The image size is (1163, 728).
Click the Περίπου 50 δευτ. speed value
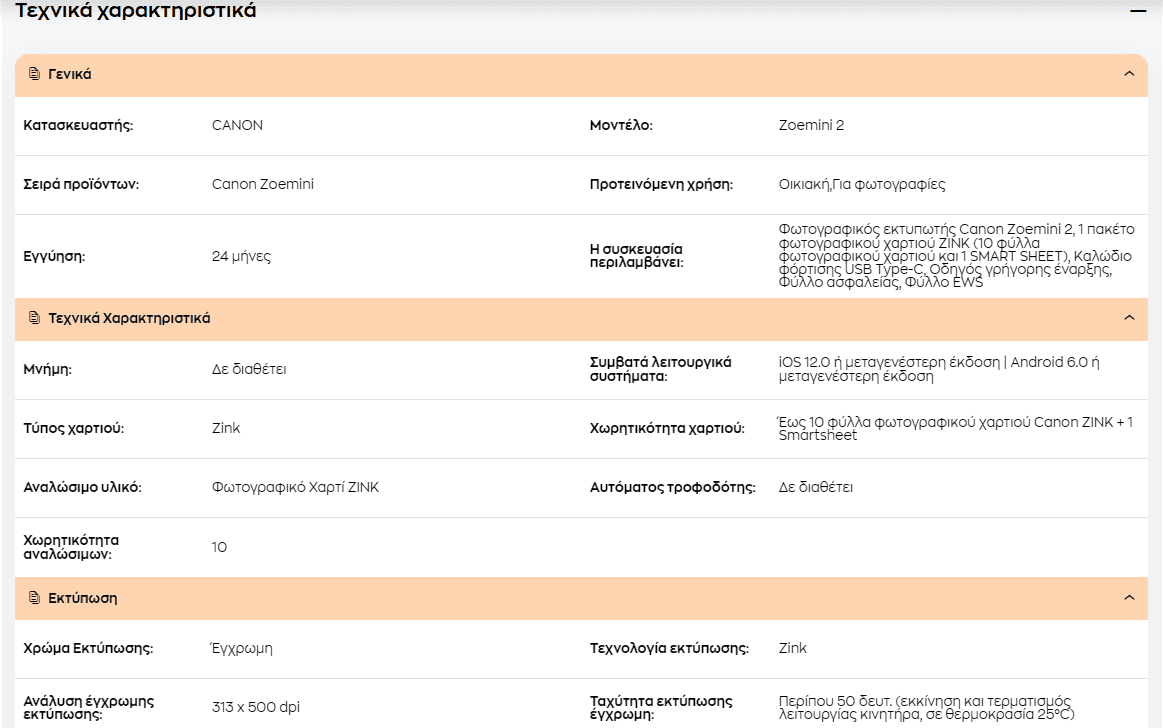coord(926,707)
